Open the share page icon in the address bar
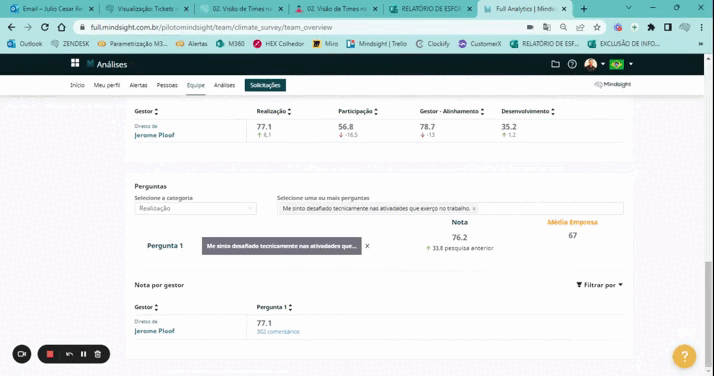Screen dimensions: 714x376 pos(580,27)
